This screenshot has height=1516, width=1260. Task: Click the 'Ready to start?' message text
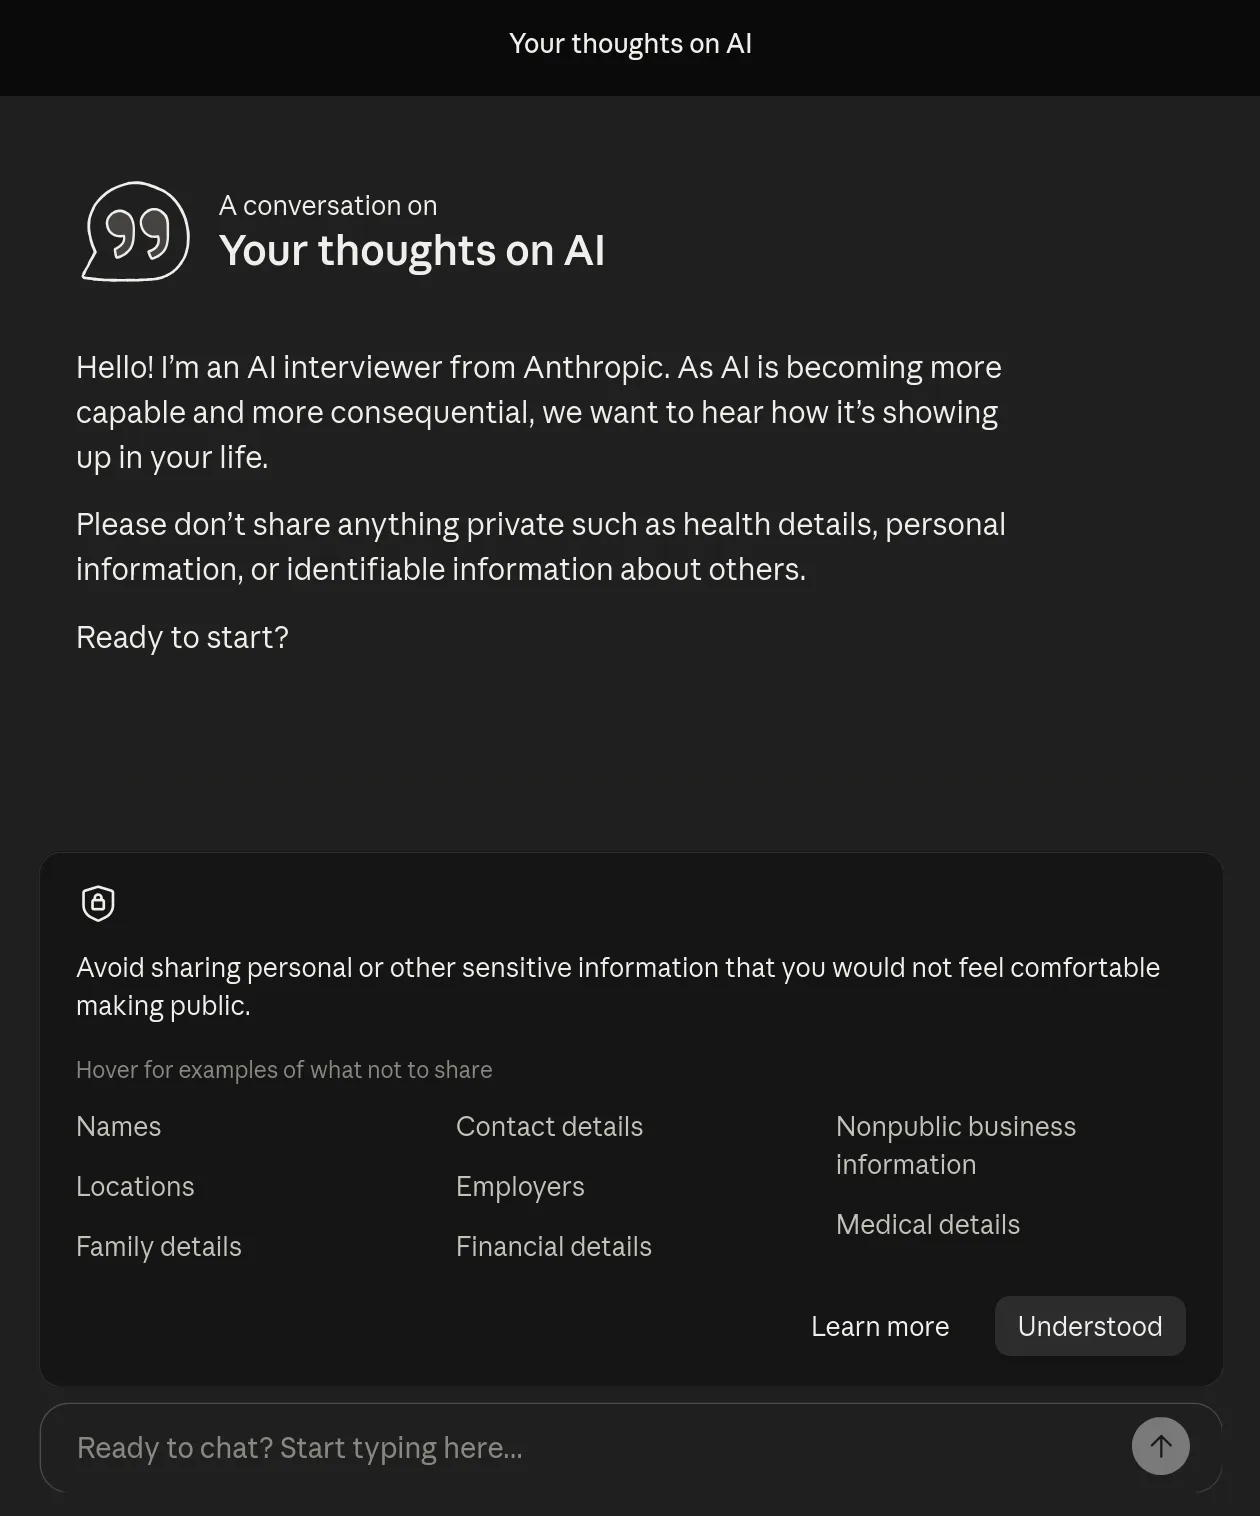click(182, 637)
